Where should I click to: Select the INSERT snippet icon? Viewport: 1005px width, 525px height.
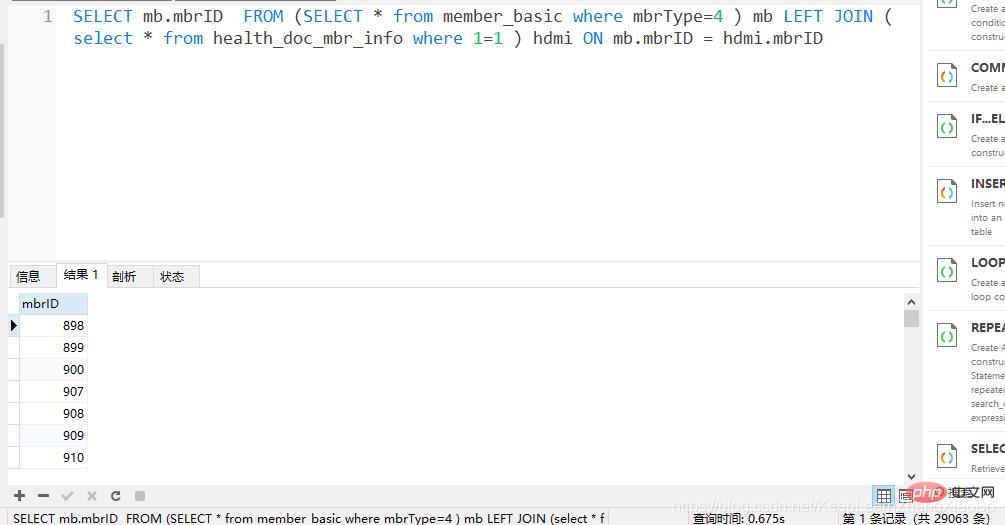click(x=946, y=191)
